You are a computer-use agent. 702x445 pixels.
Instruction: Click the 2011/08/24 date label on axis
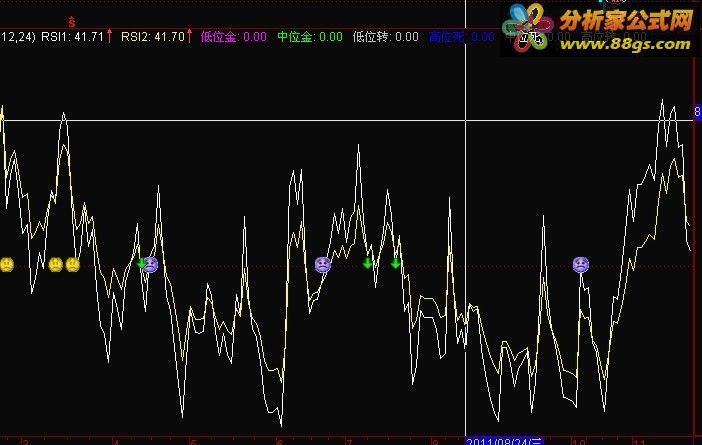tap(505, 441)
